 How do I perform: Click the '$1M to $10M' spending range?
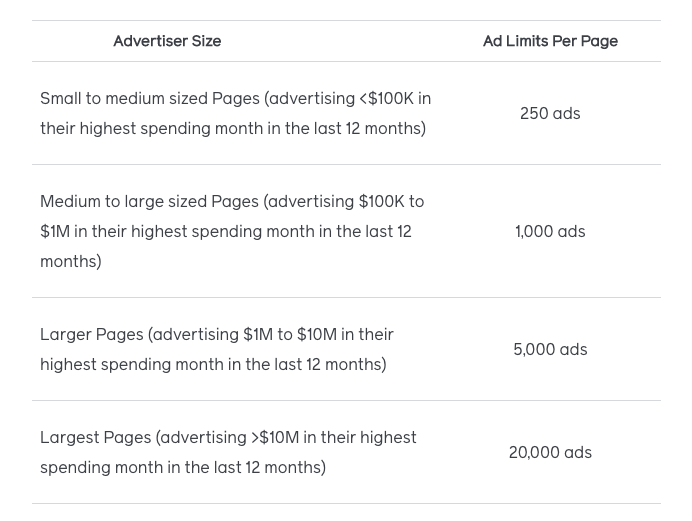click(x=290, y=335)
